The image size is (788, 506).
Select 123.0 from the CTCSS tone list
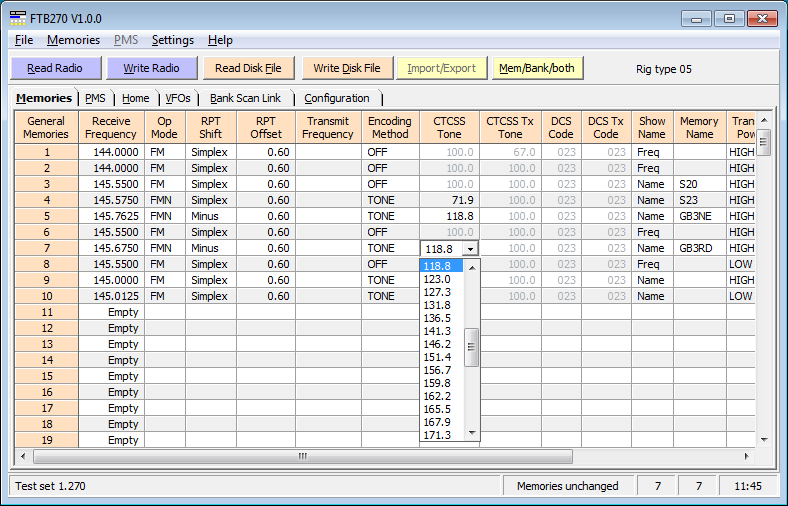[x=437, y=279]
